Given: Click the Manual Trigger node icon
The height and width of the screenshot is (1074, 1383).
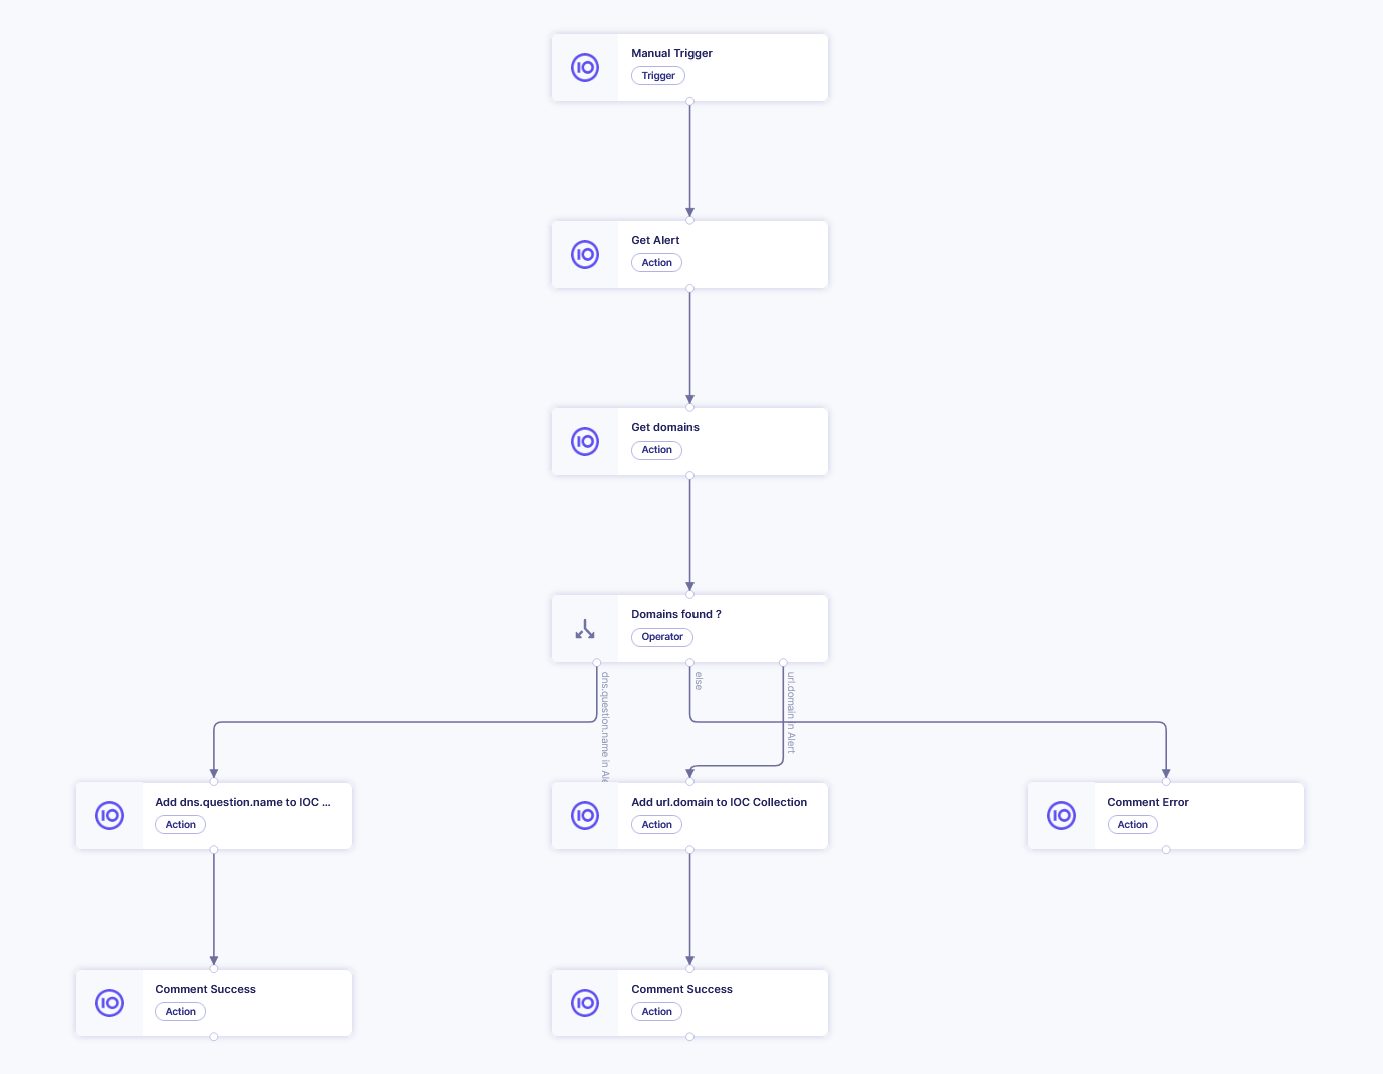Looking at the screenshot, I should pyautogui.click(x=585, y=68).
